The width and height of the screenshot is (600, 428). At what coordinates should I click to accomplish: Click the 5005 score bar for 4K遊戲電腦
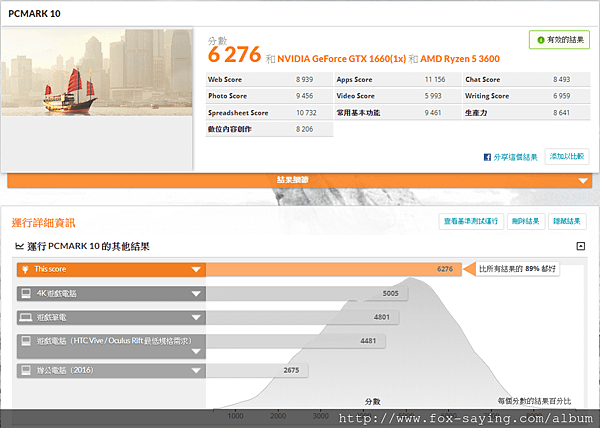tap(307, 293)
